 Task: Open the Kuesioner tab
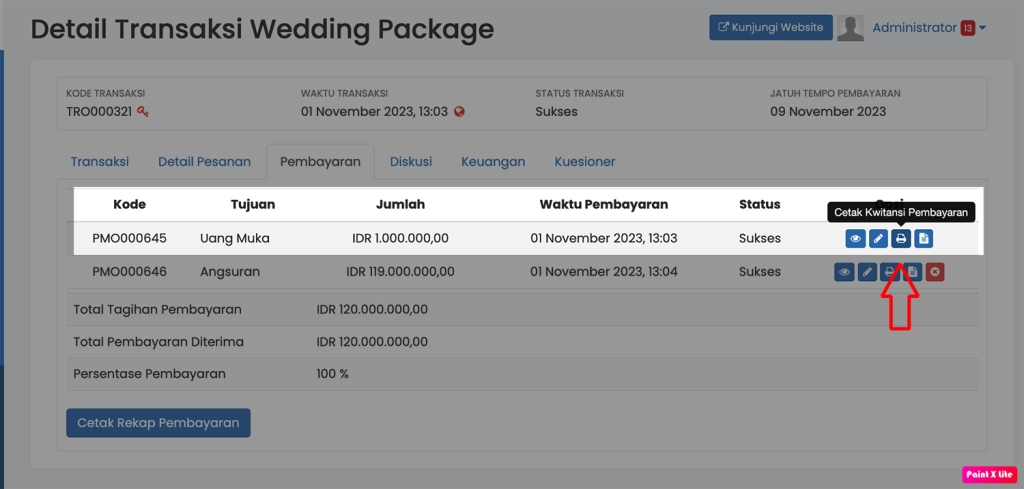click(x=585, y=161)
